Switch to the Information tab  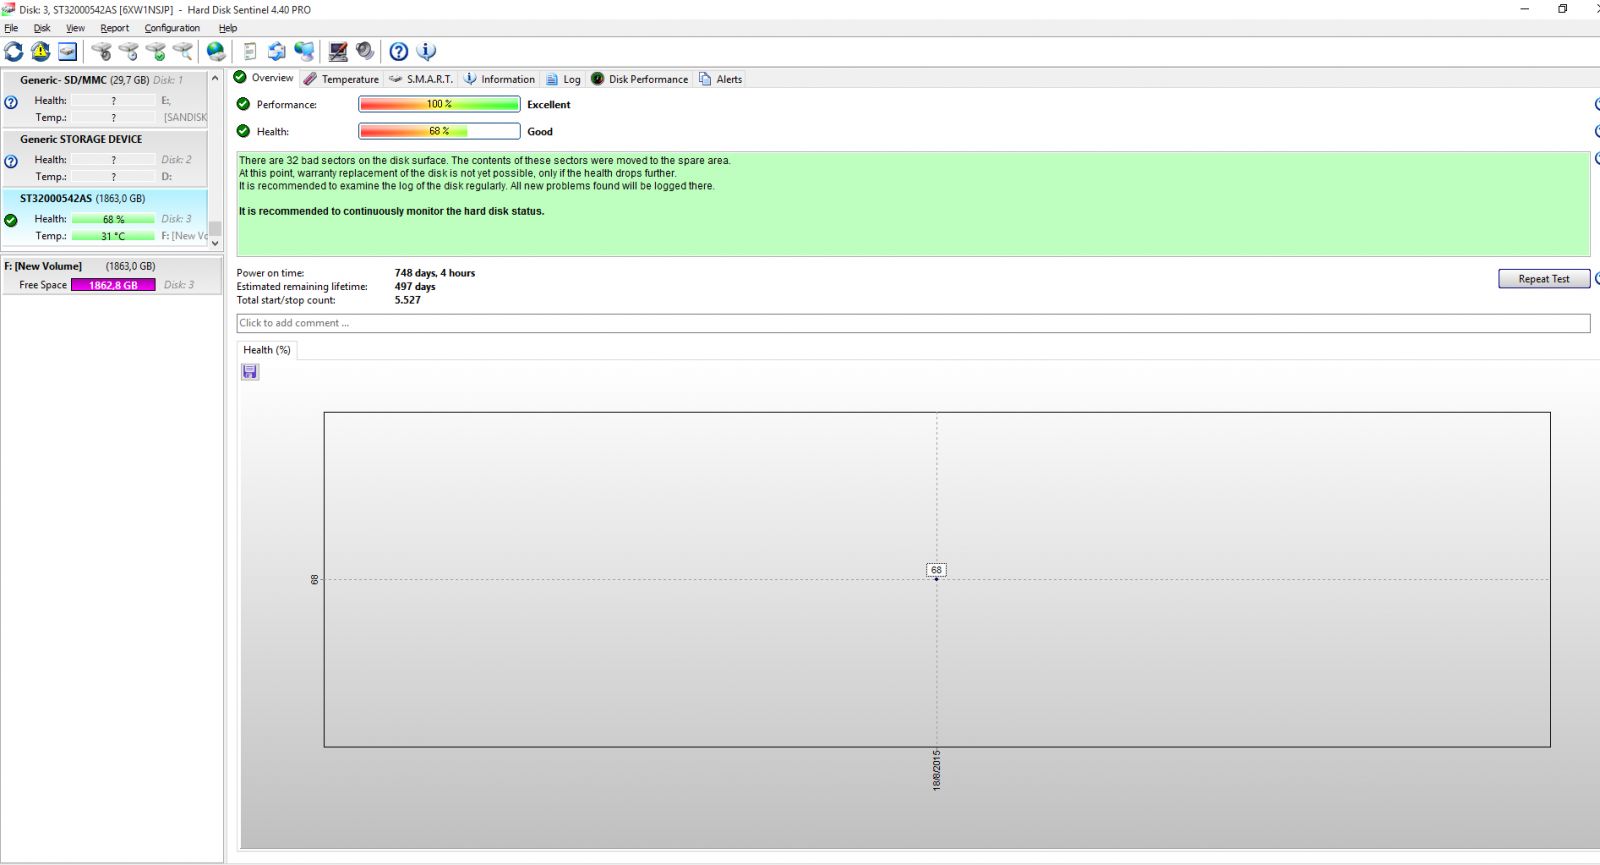tap(499, 79)
